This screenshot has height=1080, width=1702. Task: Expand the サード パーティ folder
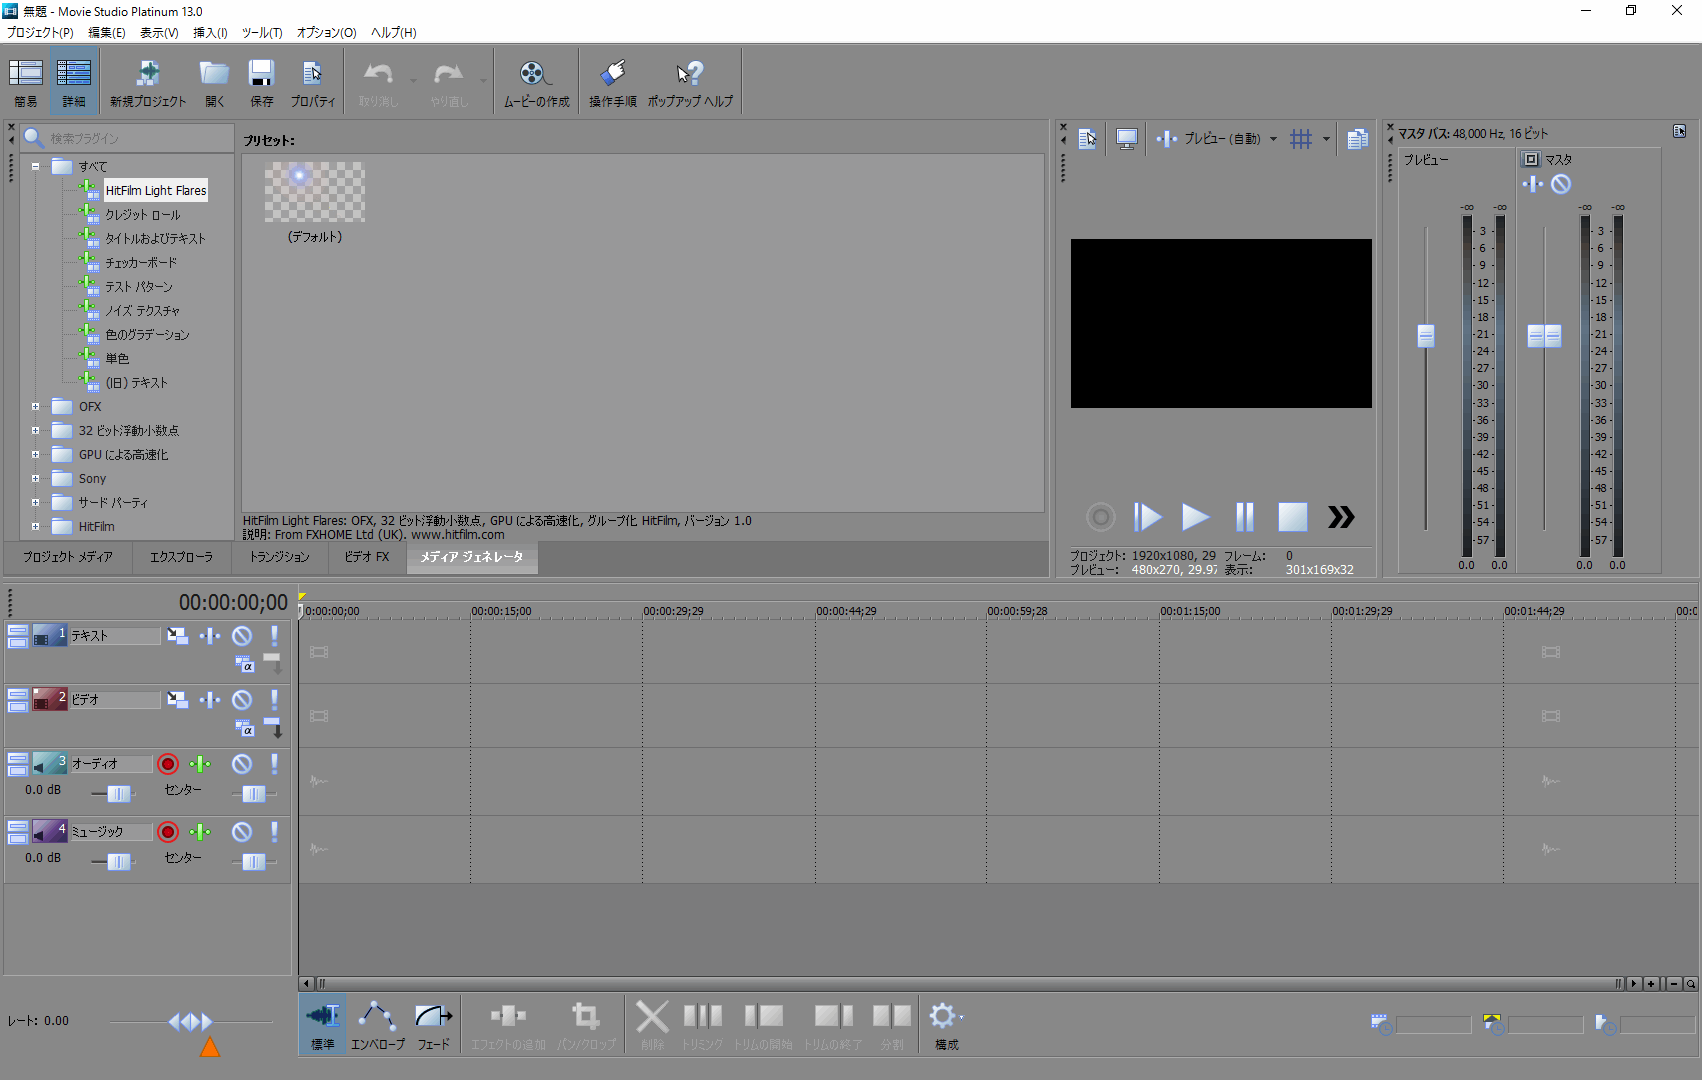tap(35, 503)
